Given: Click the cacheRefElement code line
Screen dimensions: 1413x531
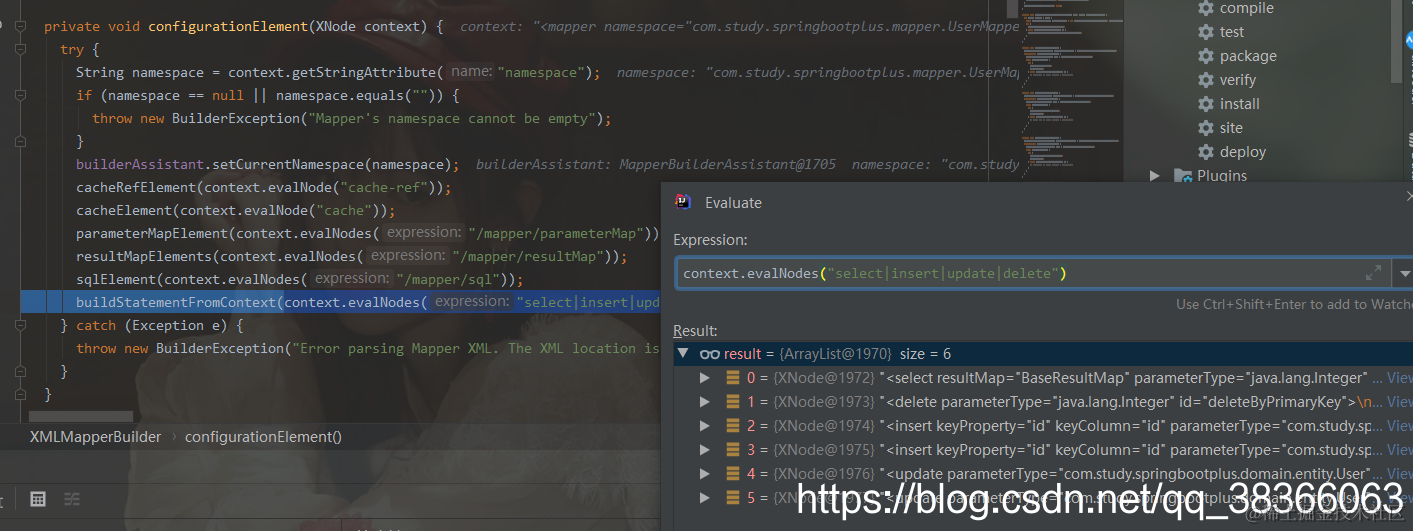Looking at the screenshot, I should pos(264,187).
